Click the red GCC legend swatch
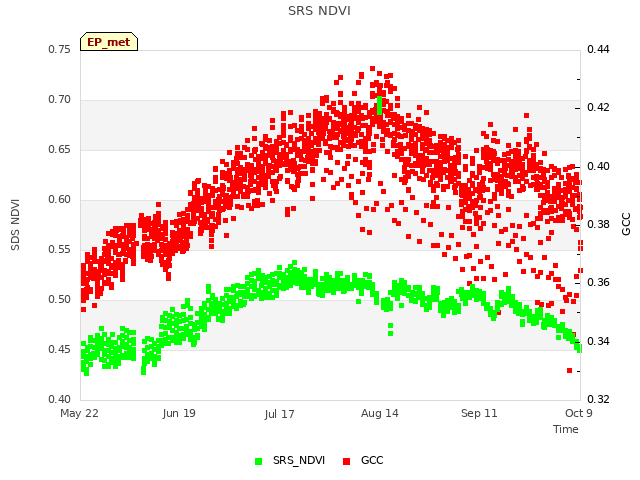The image size is (640, 480). tap(347, 461)
